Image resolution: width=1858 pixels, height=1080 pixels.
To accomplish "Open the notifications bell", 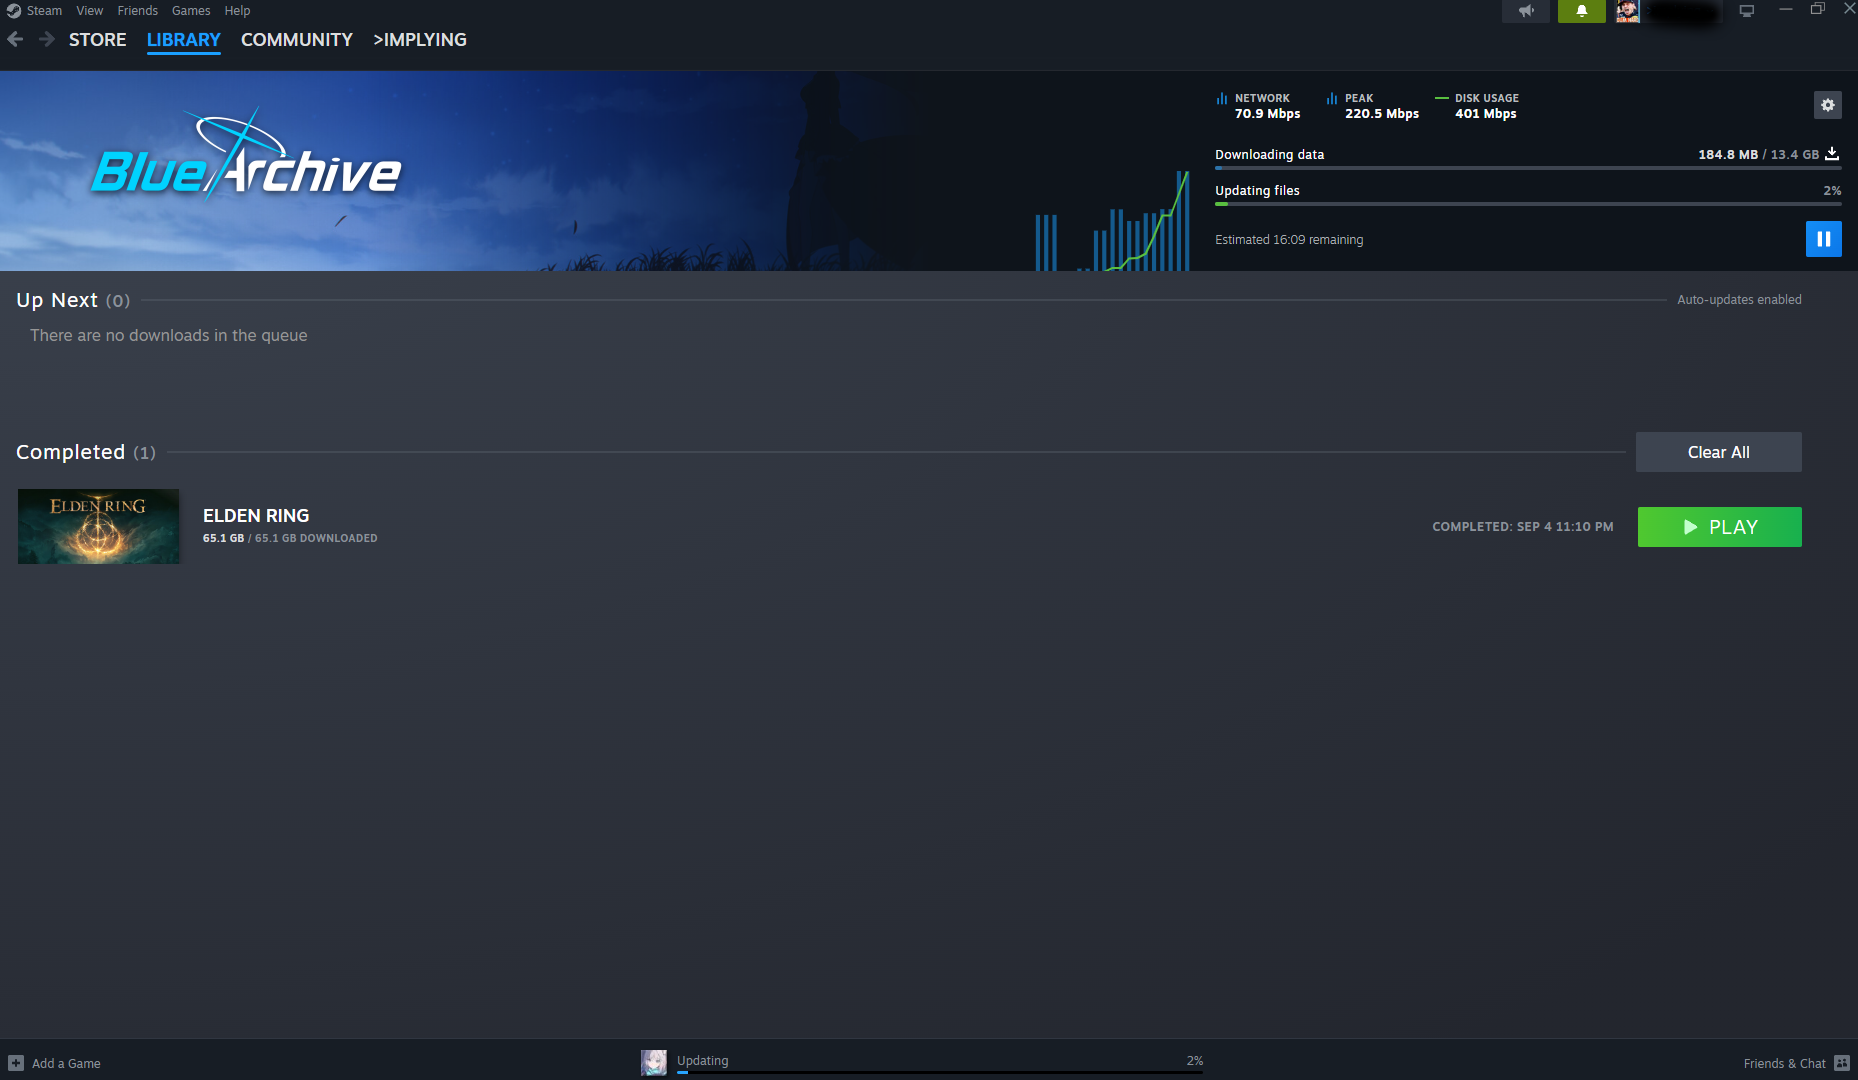I will pos(1582,11).
